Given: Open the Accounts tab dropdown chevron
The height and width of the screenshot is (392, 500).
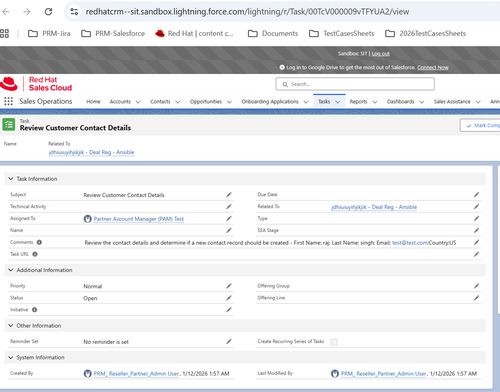Looking at the screenshot, I should click(138, 102).
